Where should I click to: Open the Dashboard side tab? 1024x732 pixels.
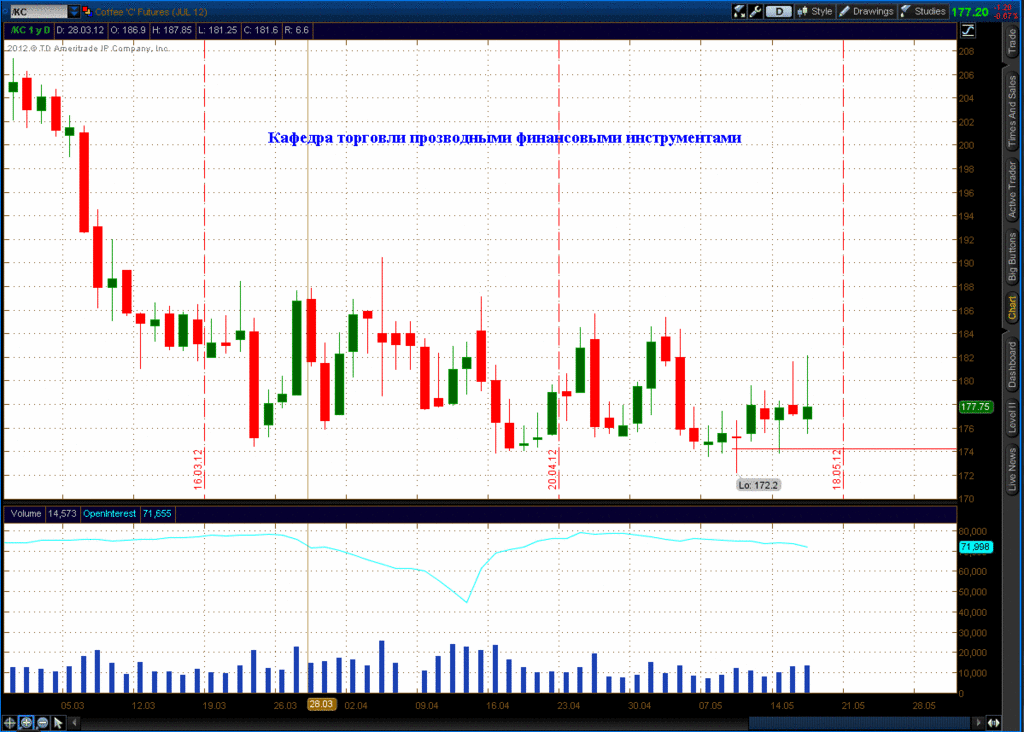[1012, 364]
